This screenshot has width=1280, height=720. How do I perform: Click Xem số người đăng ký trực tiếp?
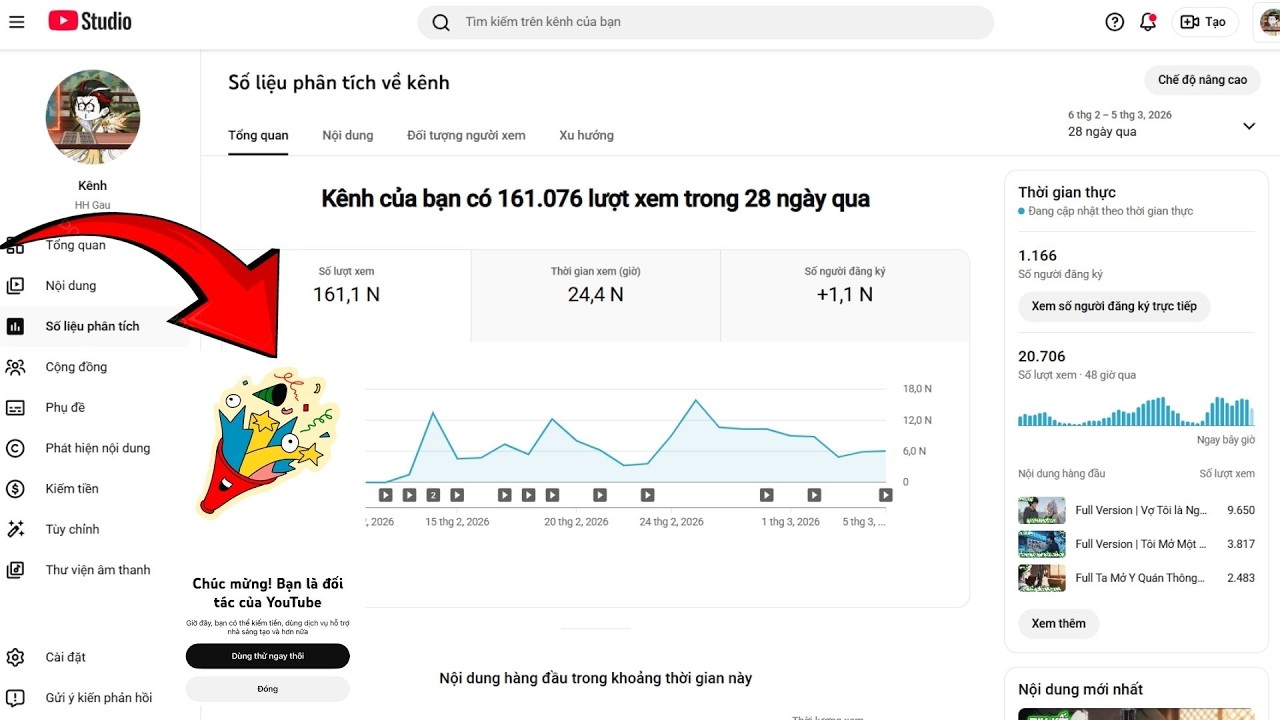pos(1113,306)
